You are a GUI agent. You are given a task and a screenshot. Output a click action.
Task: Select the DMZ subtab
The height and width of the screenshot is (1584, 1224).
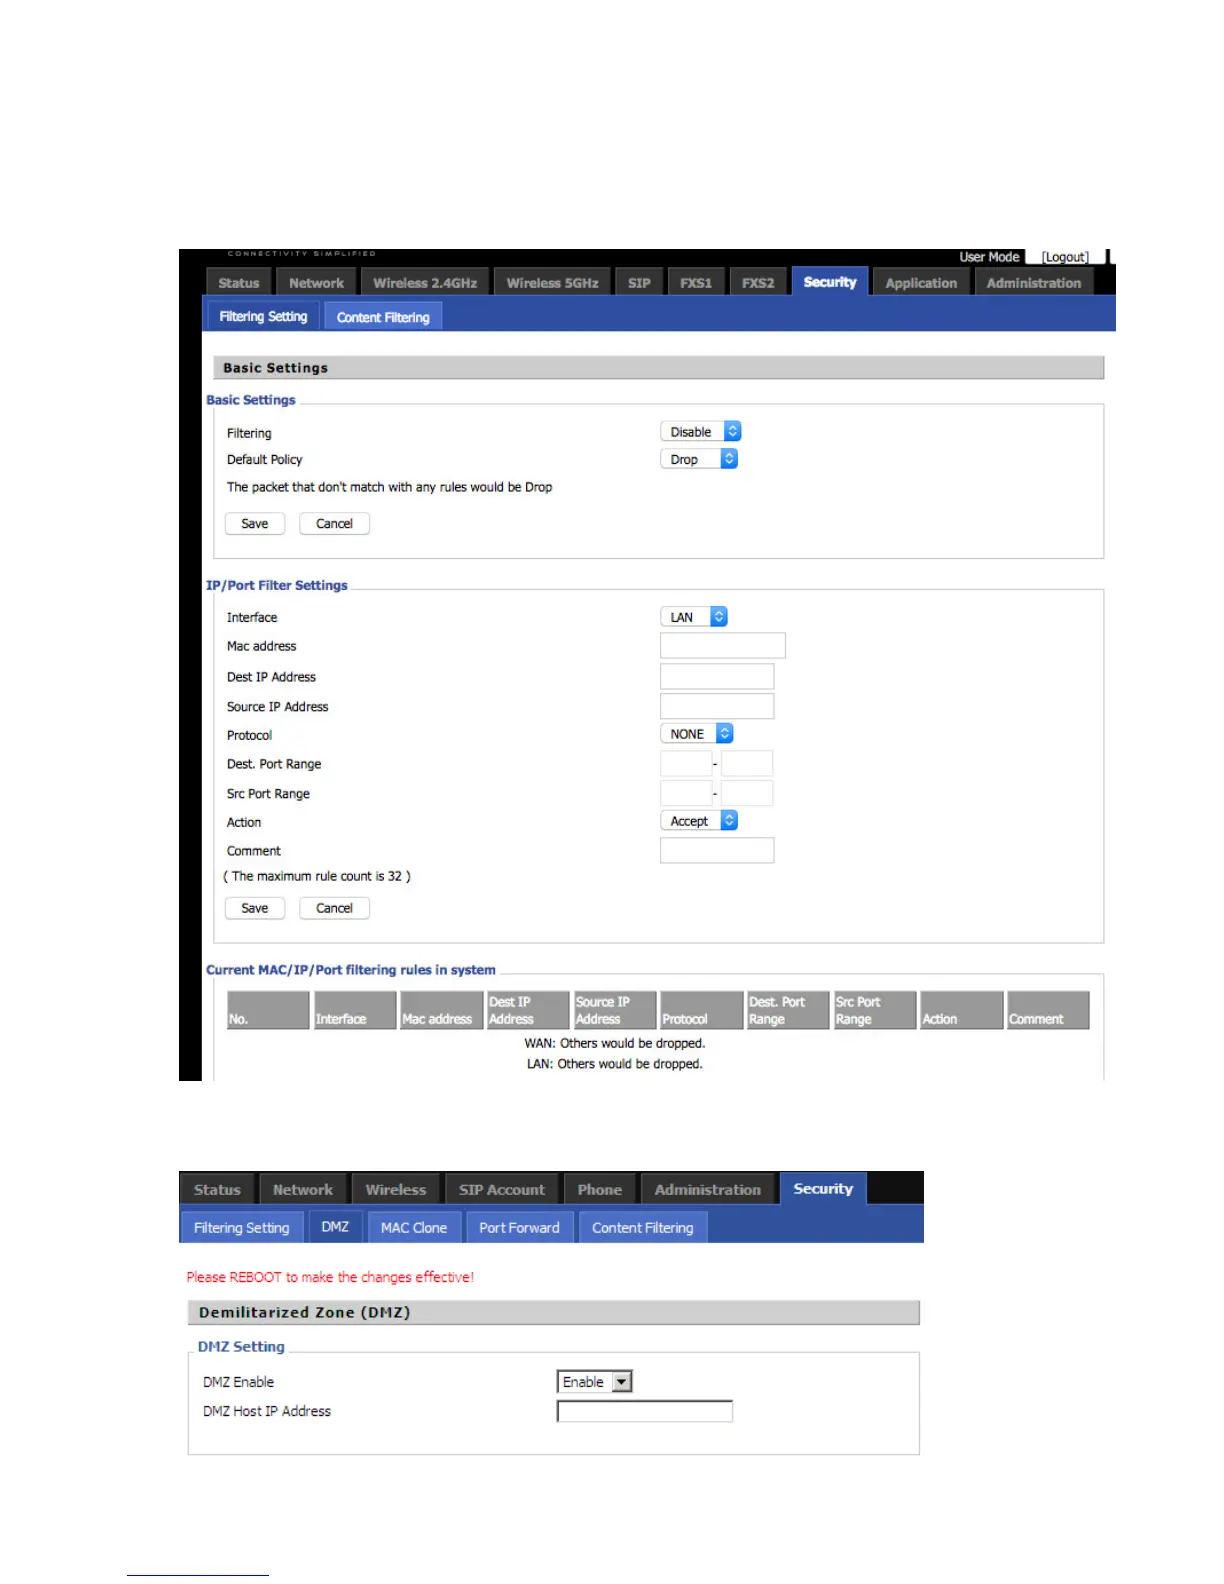335,1226
